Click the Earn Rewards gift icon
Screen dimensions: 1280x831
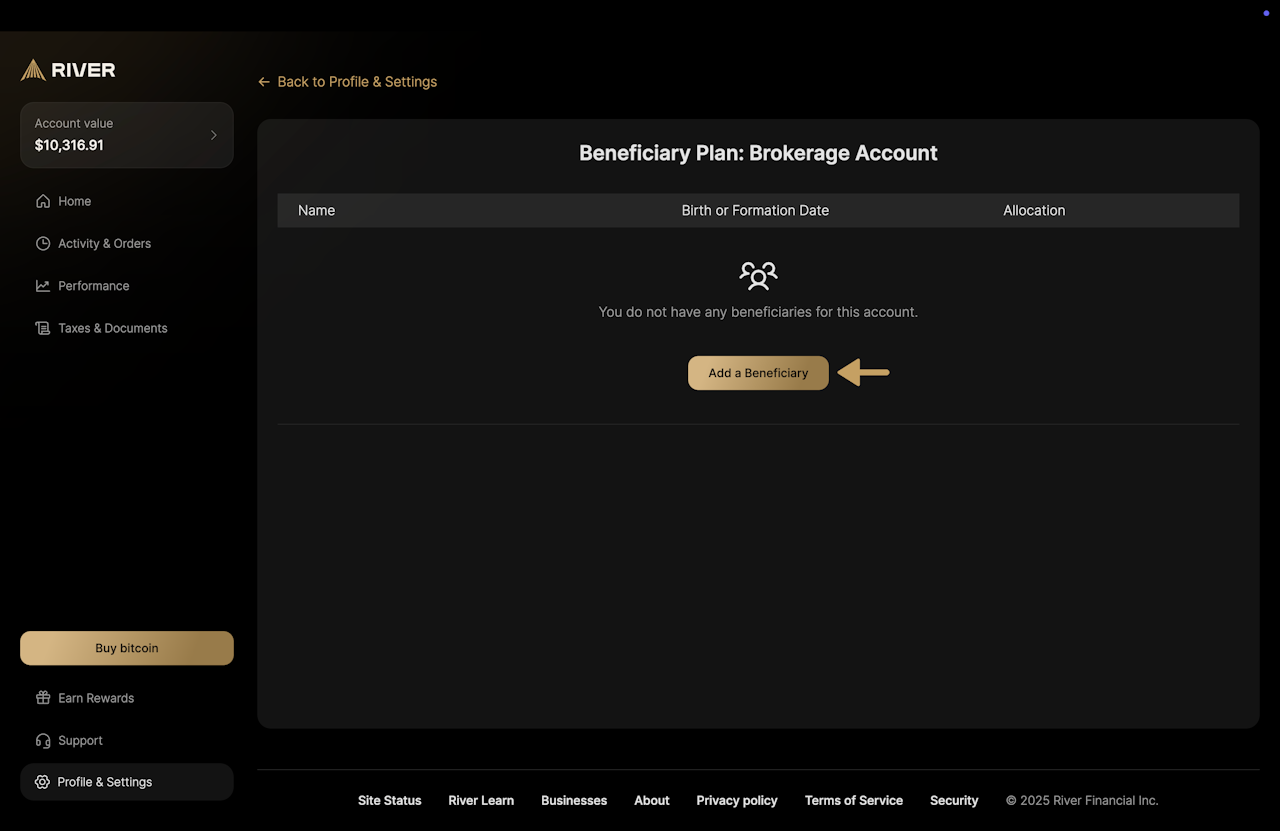[x=43, y=698]
